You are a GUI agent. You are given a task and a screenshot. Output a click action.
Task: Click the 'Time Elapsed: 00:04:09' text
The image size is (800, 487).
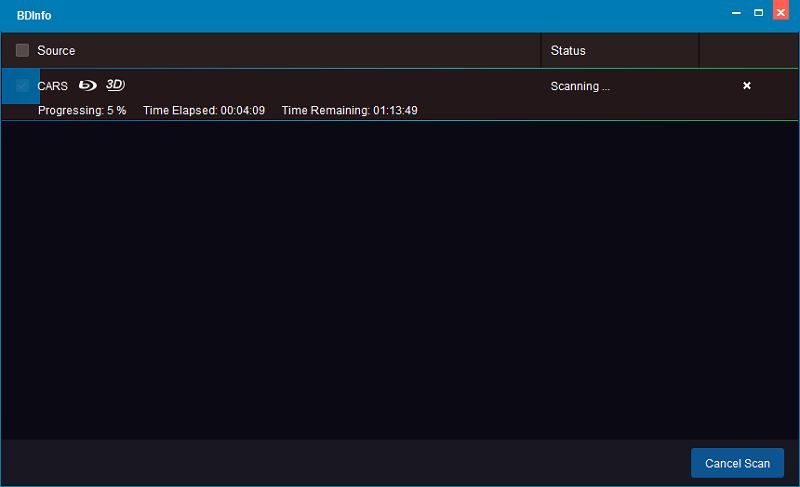click(204, 111)
